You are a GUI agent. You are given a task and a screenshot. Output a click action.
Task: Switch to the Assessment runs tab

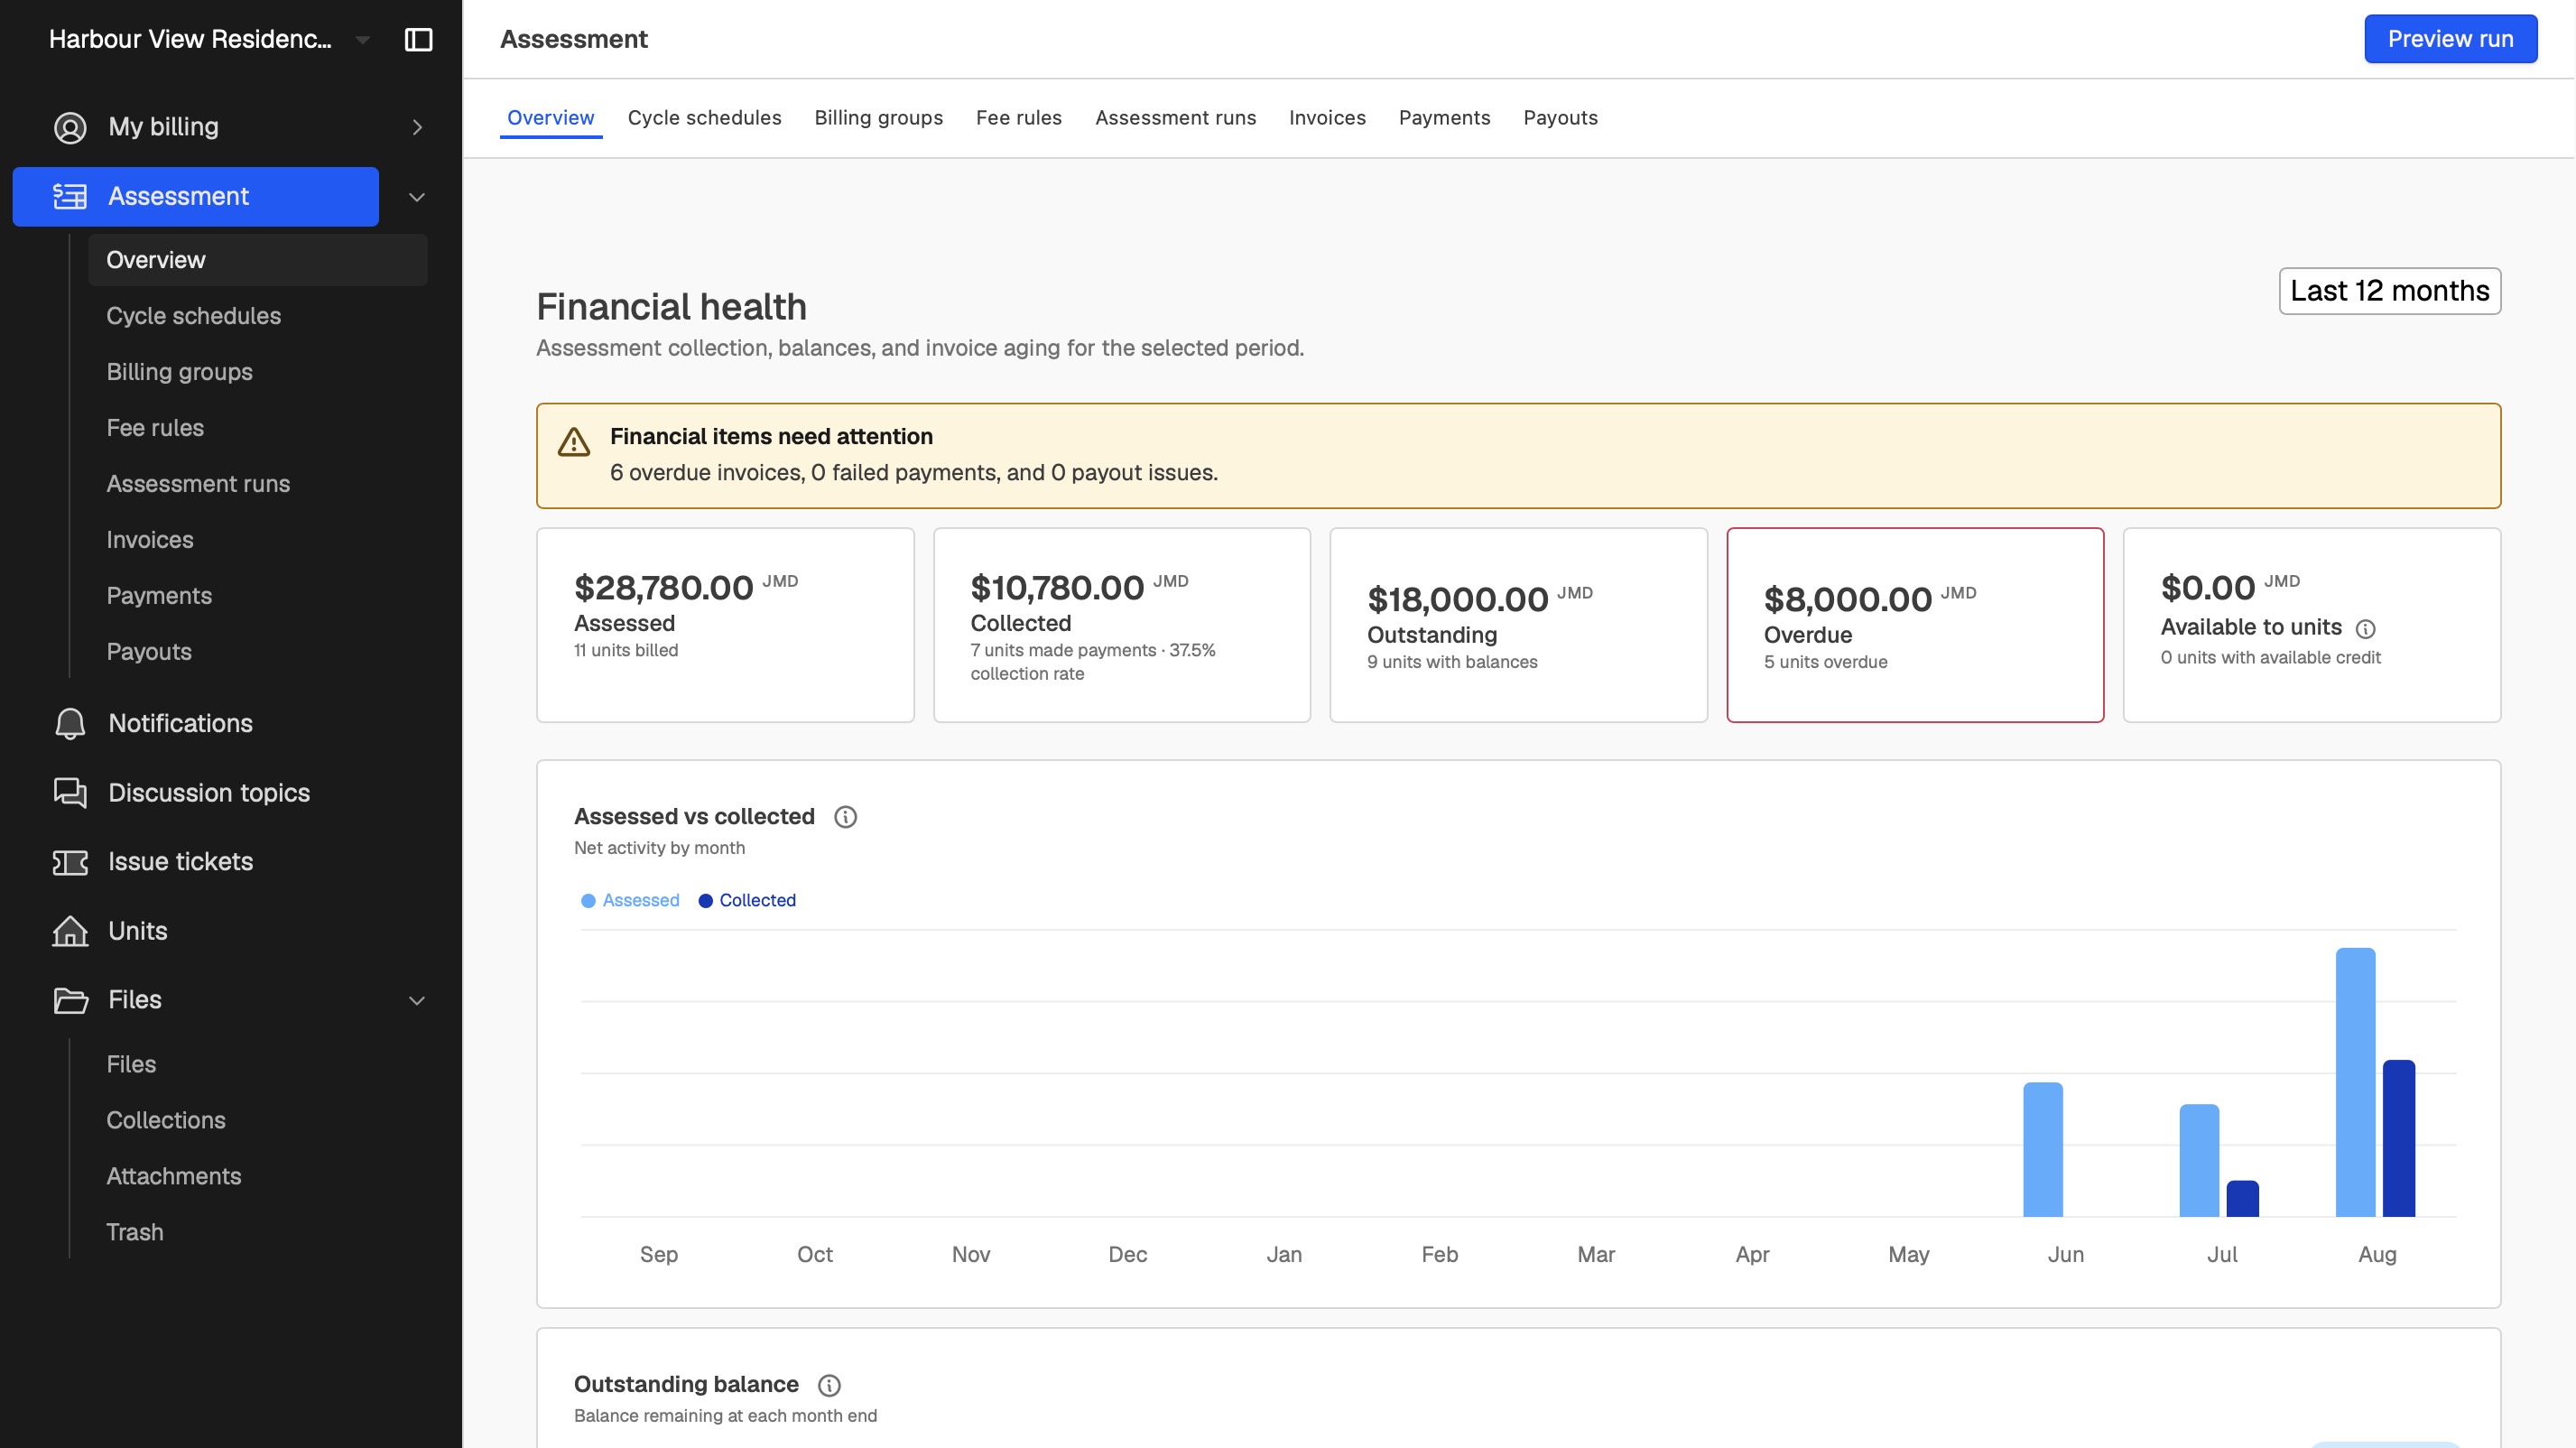tap(1175, 118)
